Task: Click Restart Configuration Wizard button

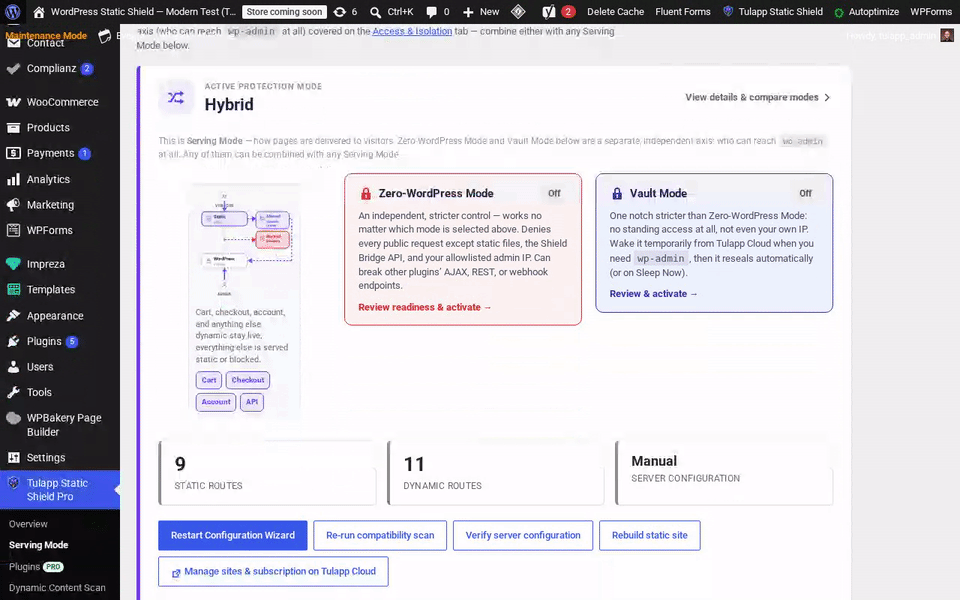Action: pyautogui.click(x=233, y=536)
